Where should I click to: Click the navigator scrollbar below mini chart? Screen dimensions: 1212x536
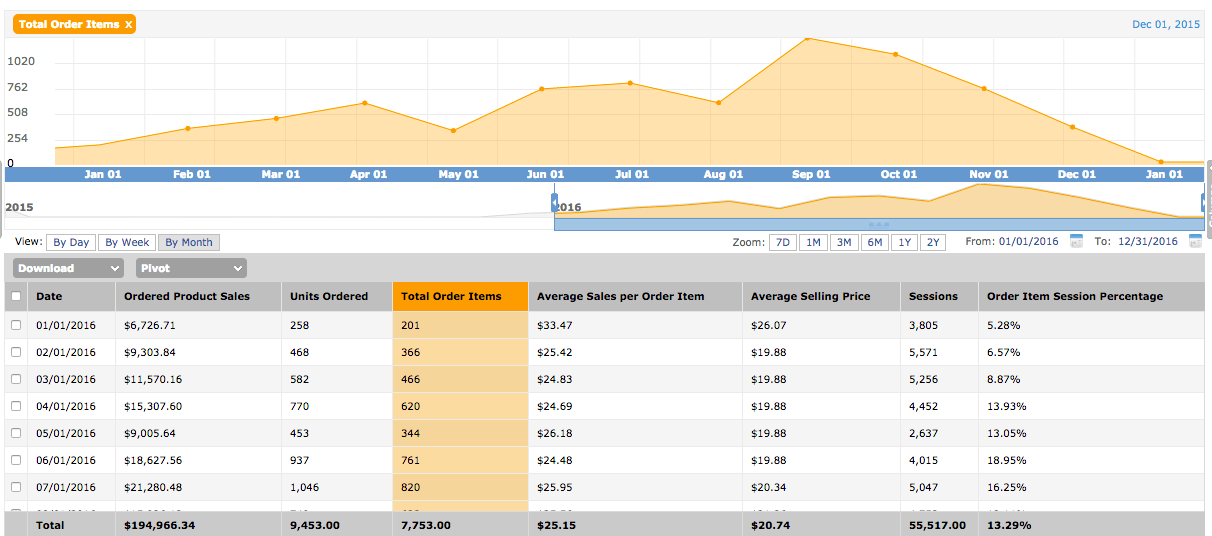(x=879, y=224)
